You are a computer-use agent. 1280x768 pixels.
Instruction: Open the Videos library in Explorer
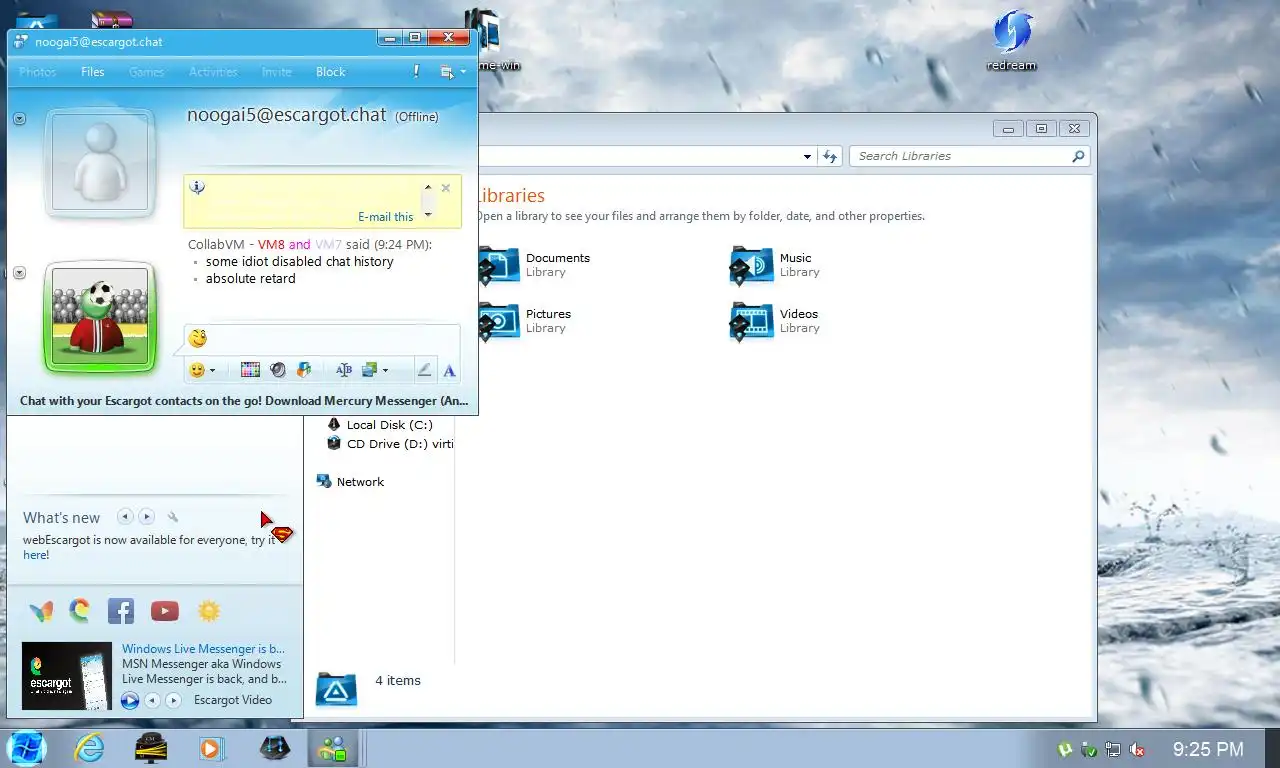(775, 321)
